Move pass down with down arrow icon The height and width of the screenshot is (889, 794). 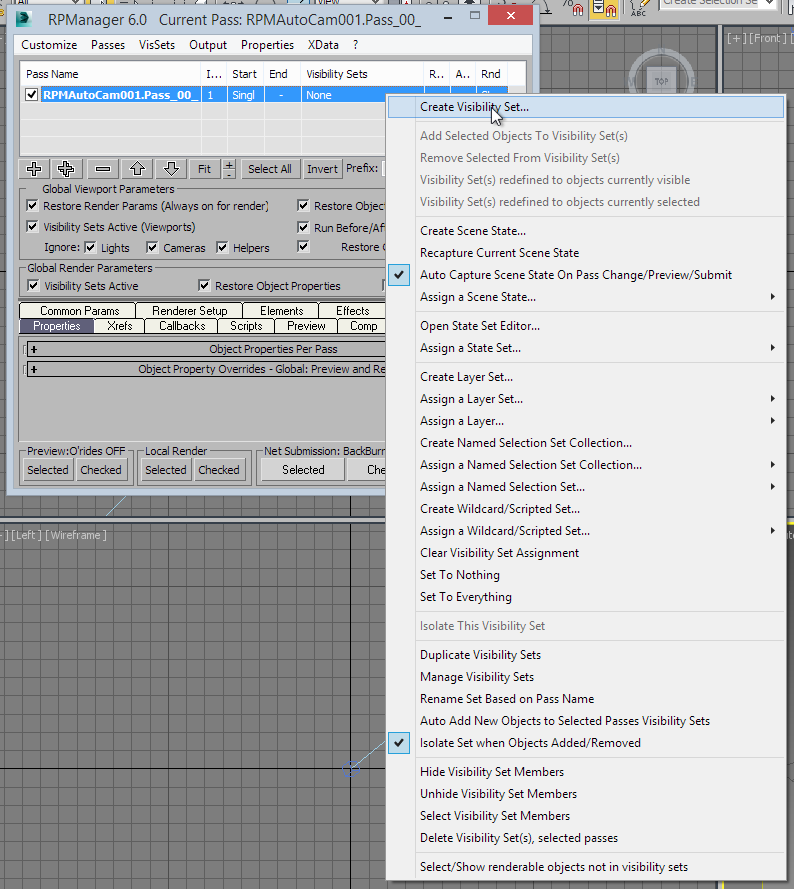click(171, 169)
